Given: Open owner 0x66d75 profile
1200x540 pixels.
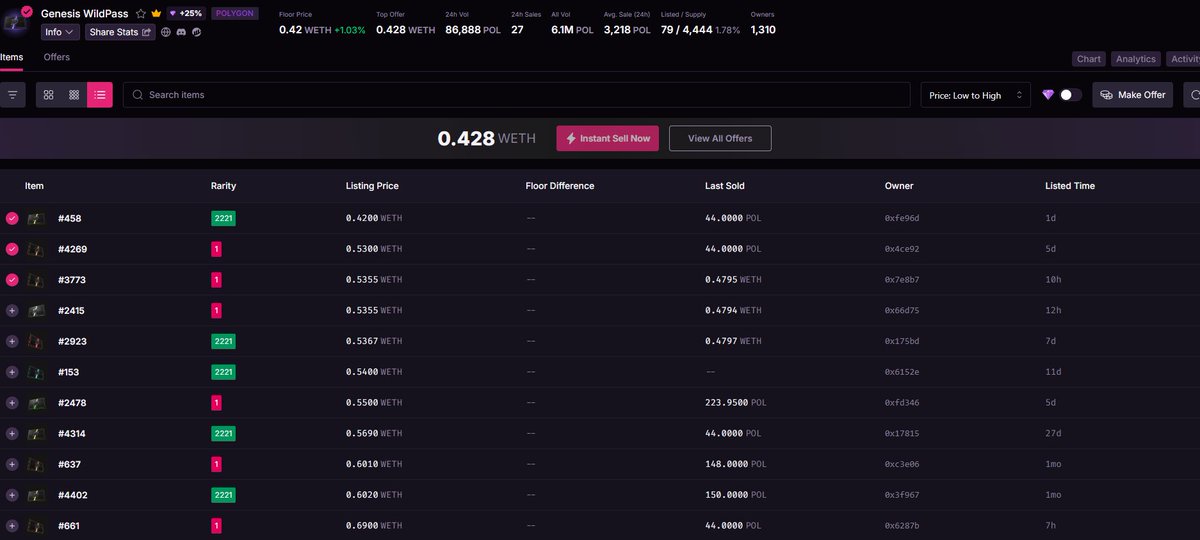Looking at the screenshot, I should click(901, 310).
